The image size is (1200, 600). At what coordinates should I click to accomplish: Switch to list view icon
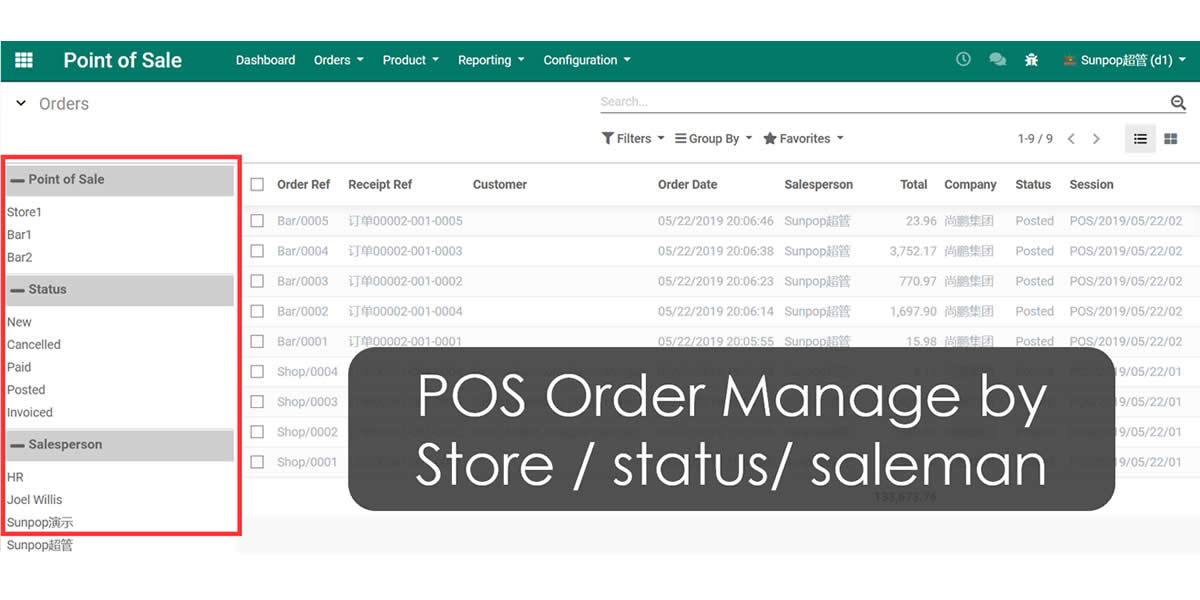coord(1140,139)
